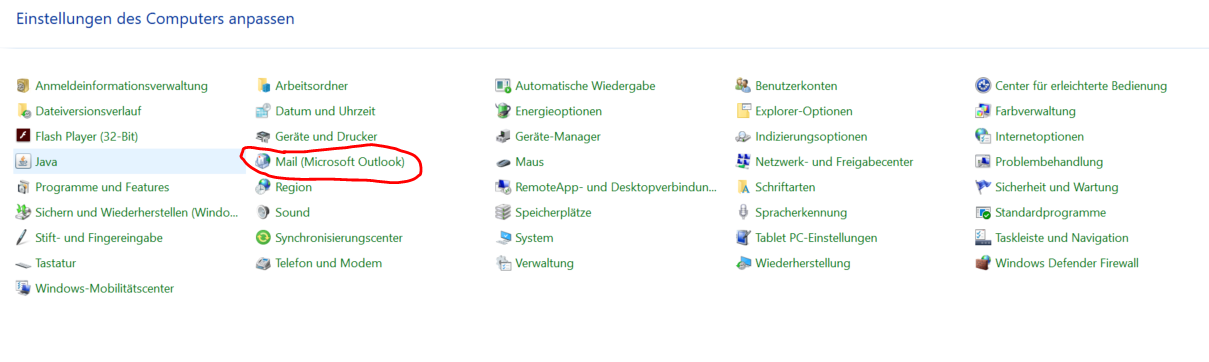Screen dimensions: 1209x362
Task: Click the Windows-Mobilitätscenter icon
Action: click(x=24, y=288)
